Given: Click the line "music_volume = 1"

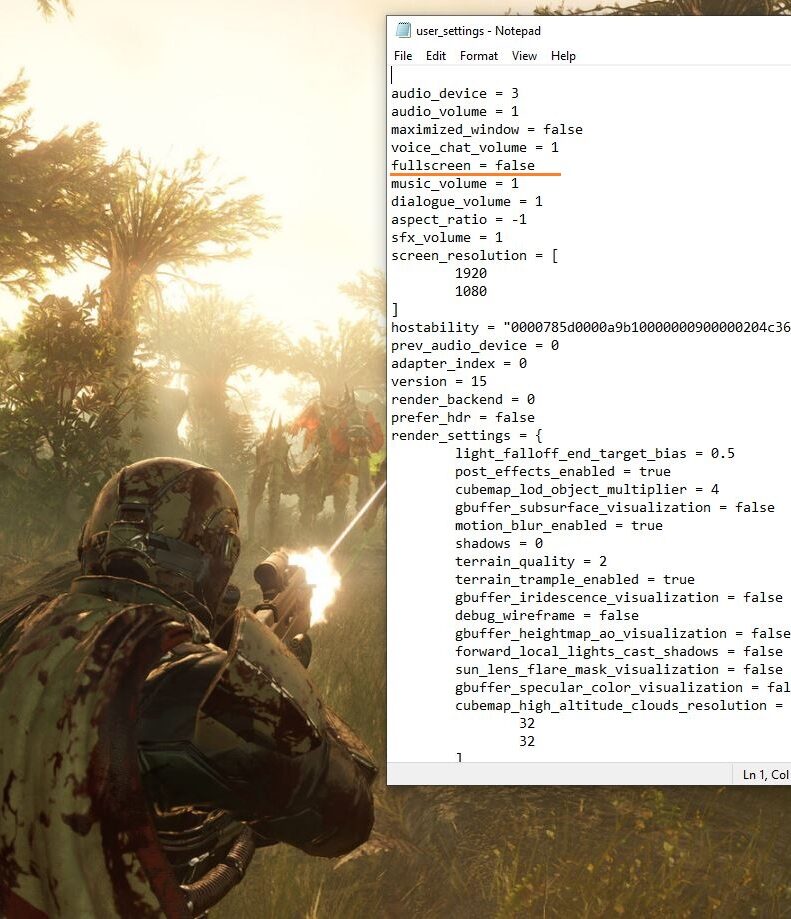Looking at the screenshot, I should tap(455, 183).
